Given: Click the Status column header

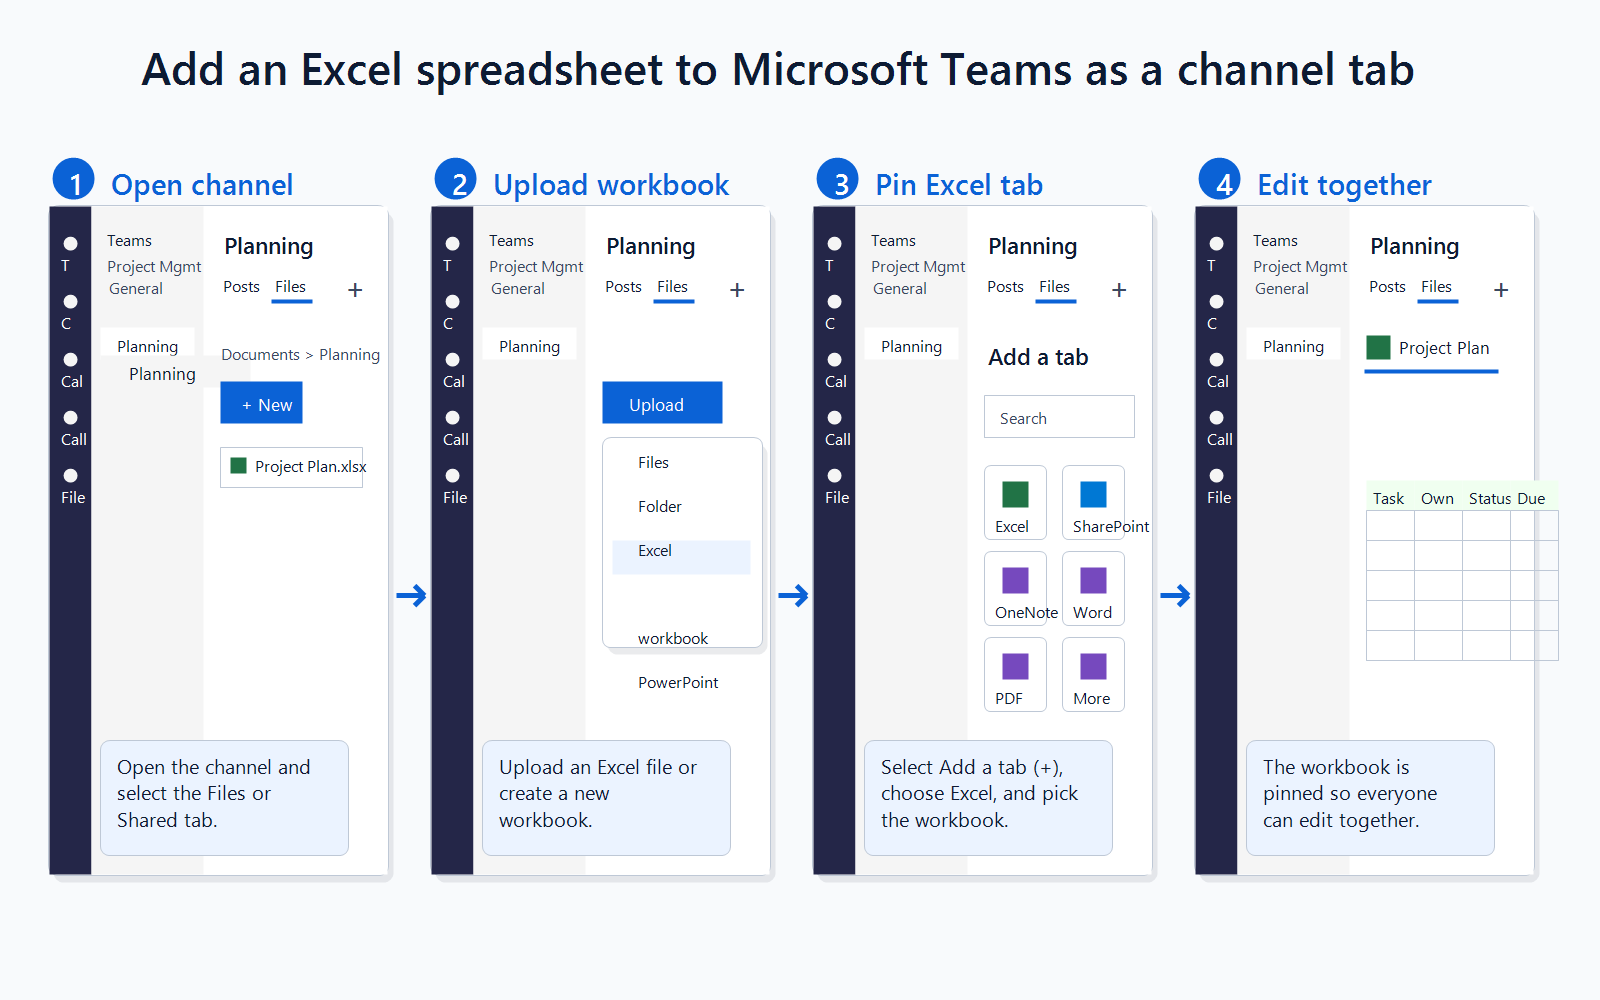Looking at the screenshot, I should (1490, 498).
